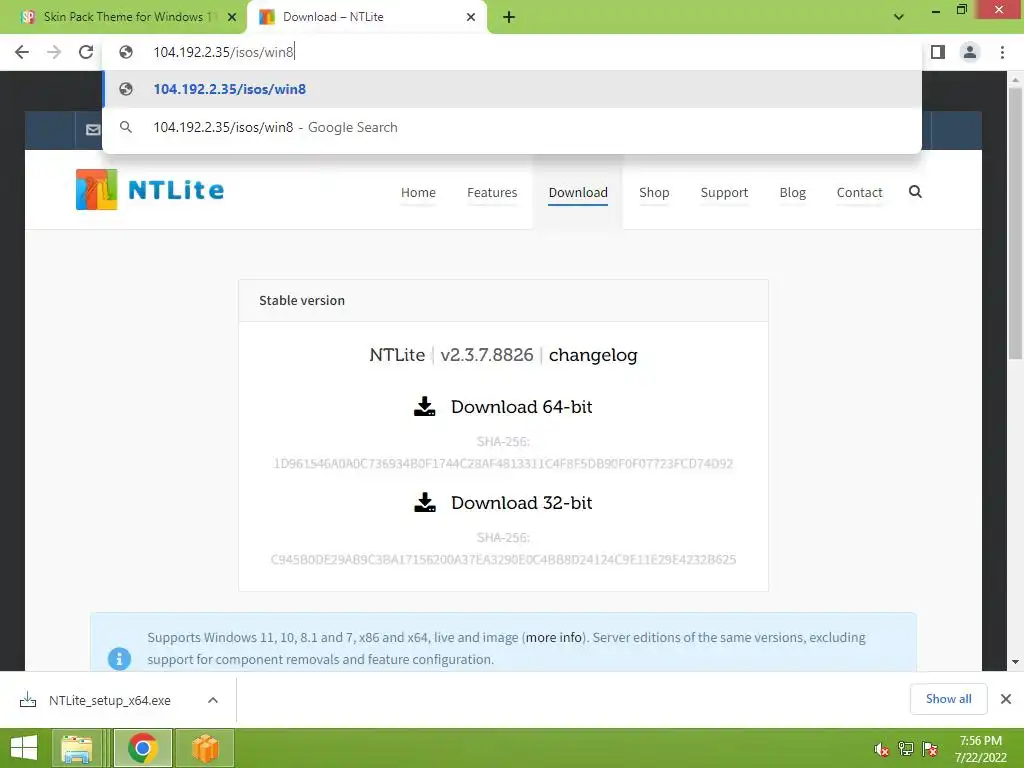Open a new browser tab
The height and width of the screenshot is (768, 1024).
tap(509, 17)
